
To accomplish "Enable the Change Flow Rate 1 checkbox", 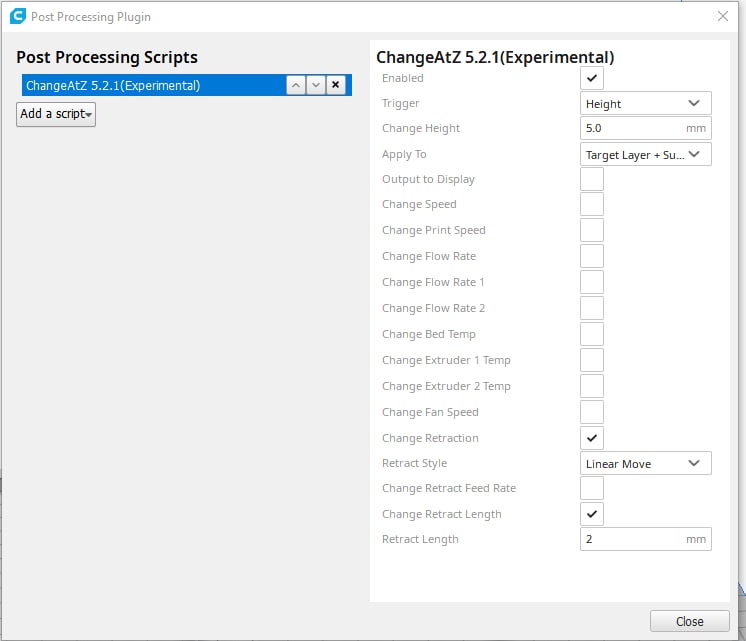I will point(591,282).
